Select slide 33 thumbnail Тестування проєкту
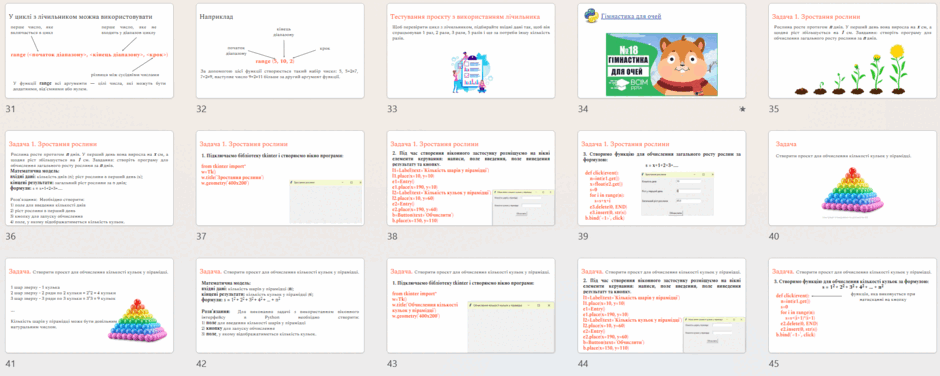 (x=471, y=52)
